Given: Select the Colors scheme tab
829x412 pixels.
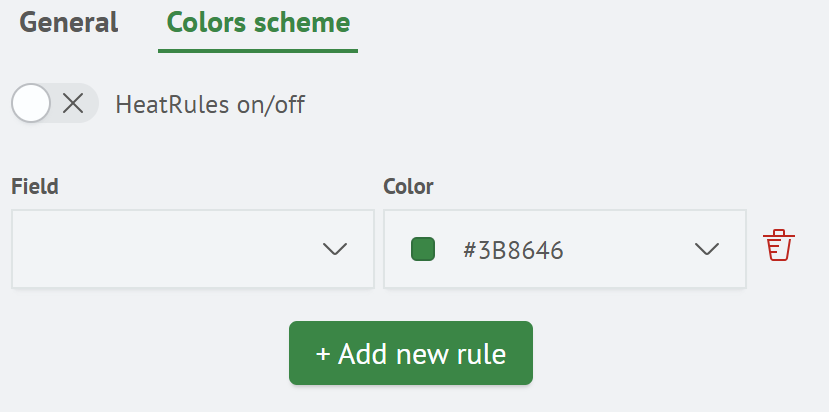Looking at the screenshot, I should coord(258,22).
